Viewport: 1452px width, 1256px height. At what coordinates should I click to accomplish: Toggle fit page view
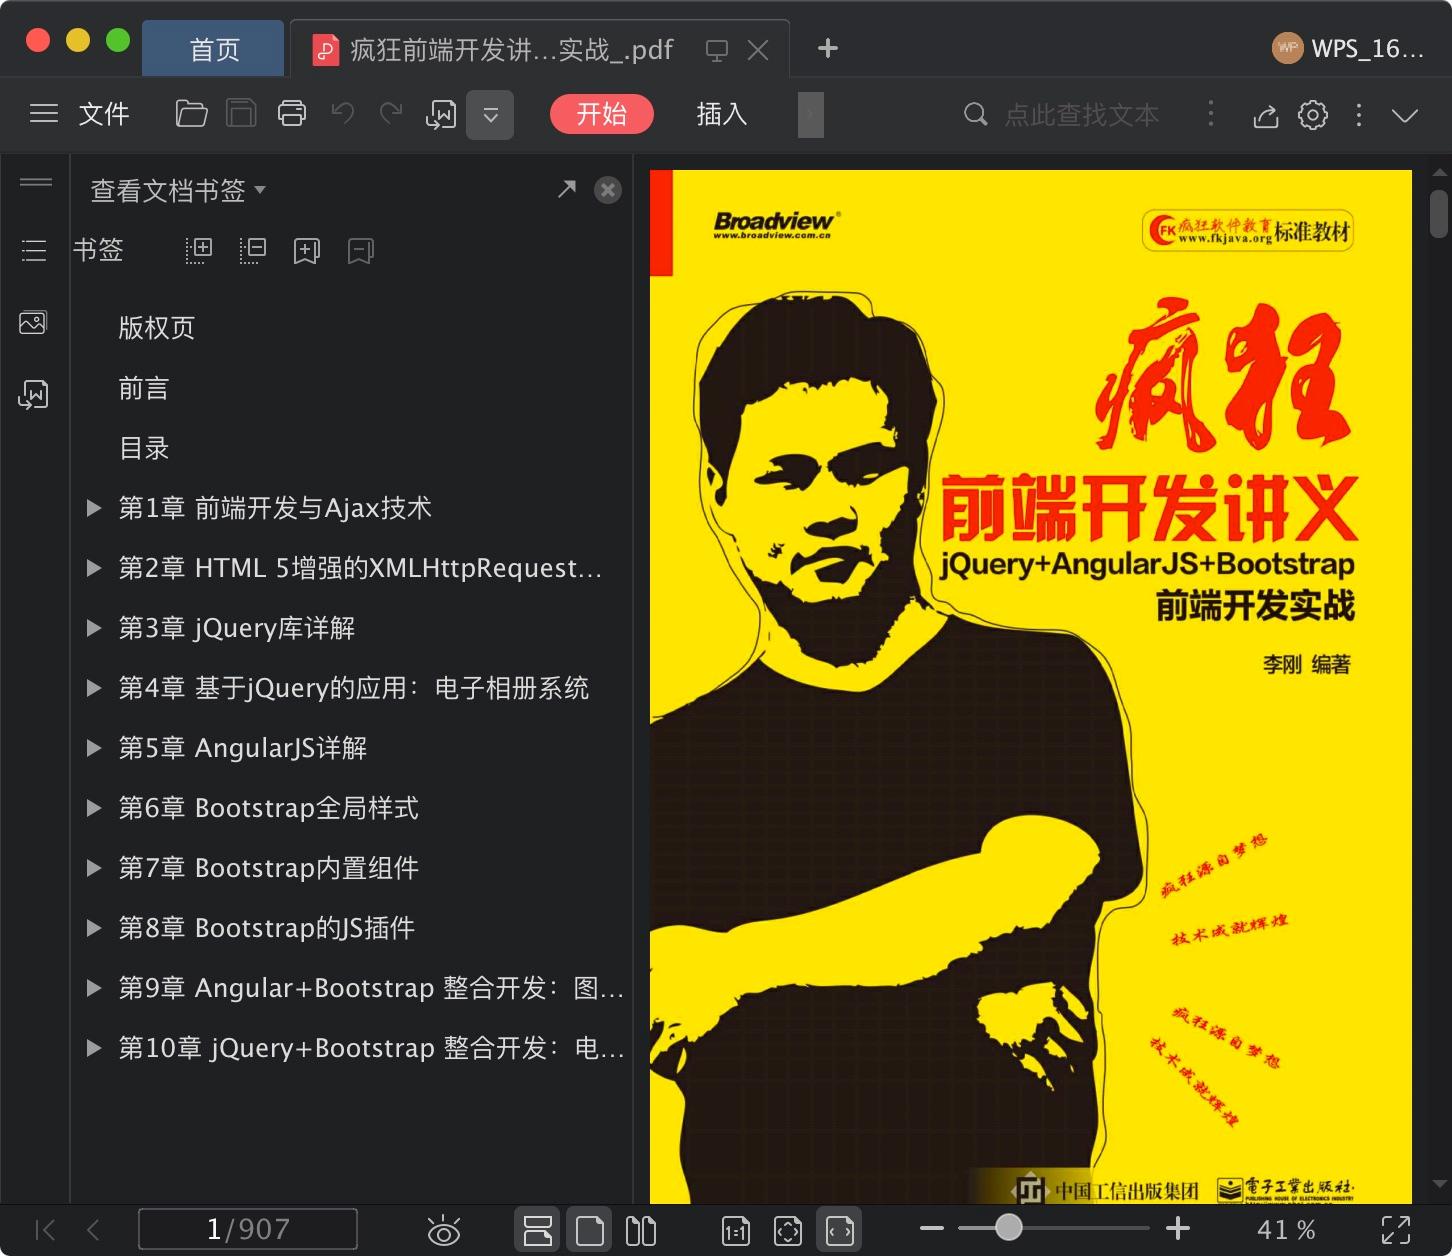(x=788, y=1231)
